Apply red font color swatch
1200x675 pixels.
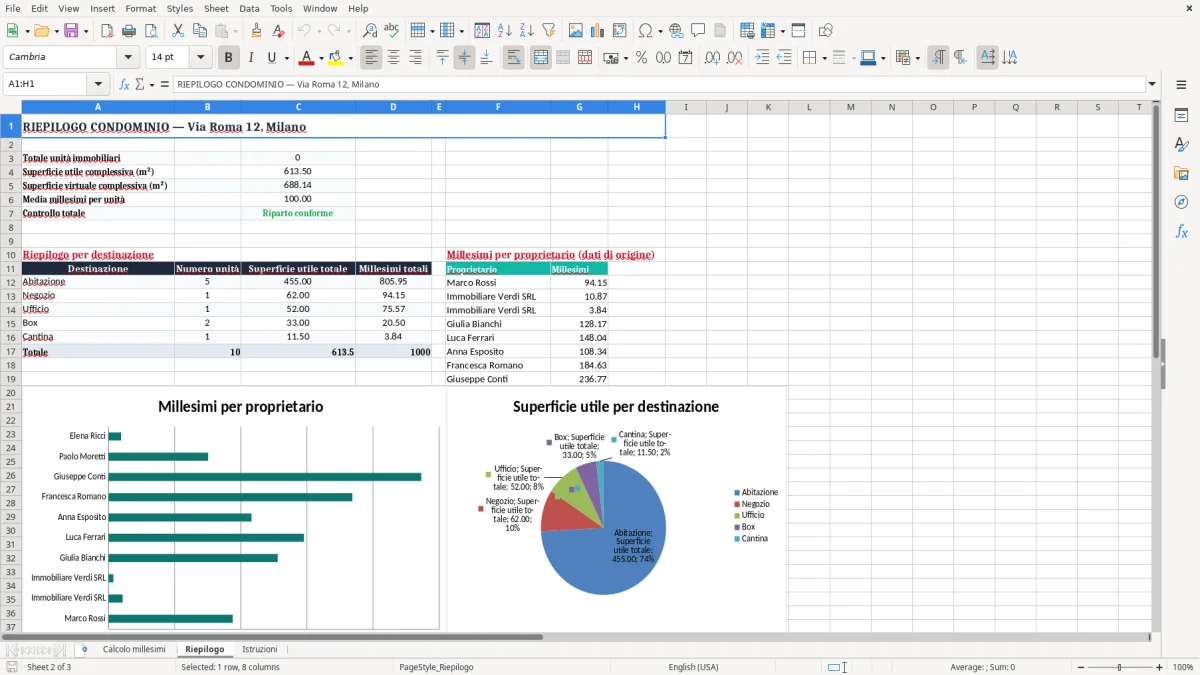307,58
